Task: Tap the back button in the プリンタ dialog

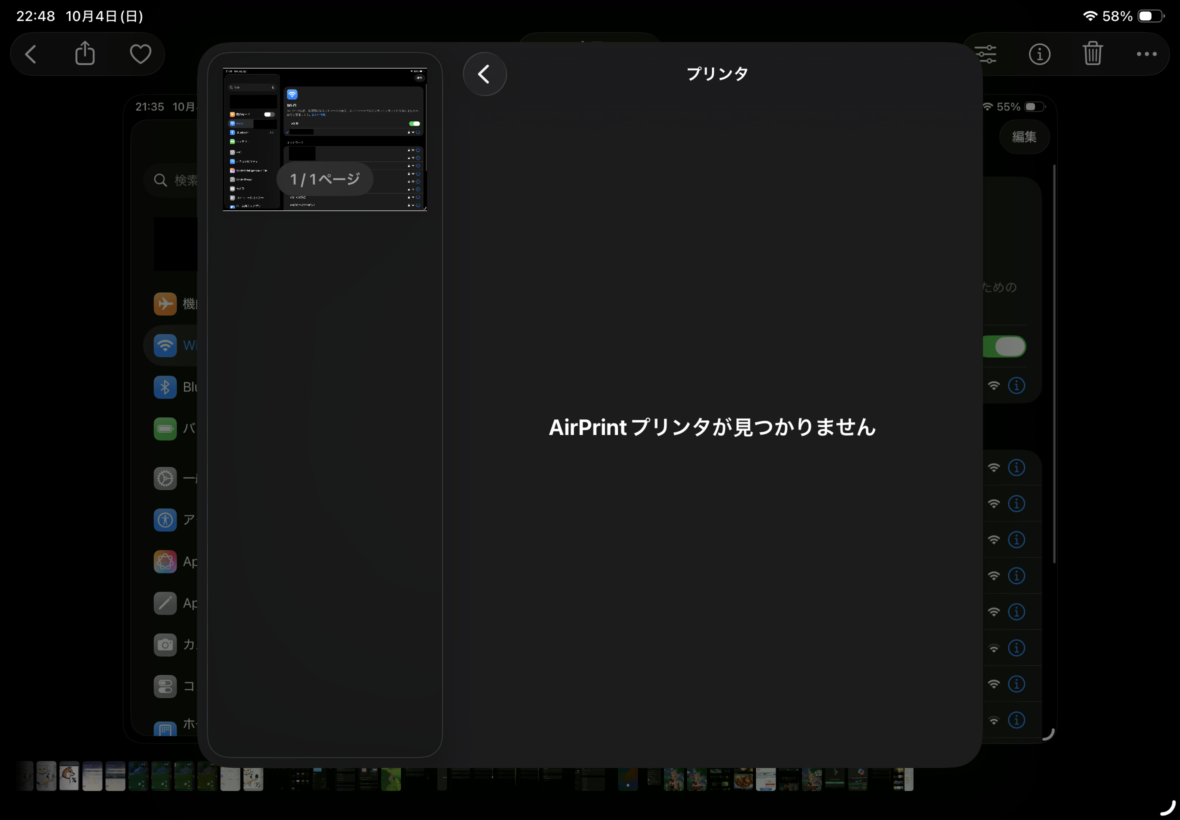Action: 485,74
